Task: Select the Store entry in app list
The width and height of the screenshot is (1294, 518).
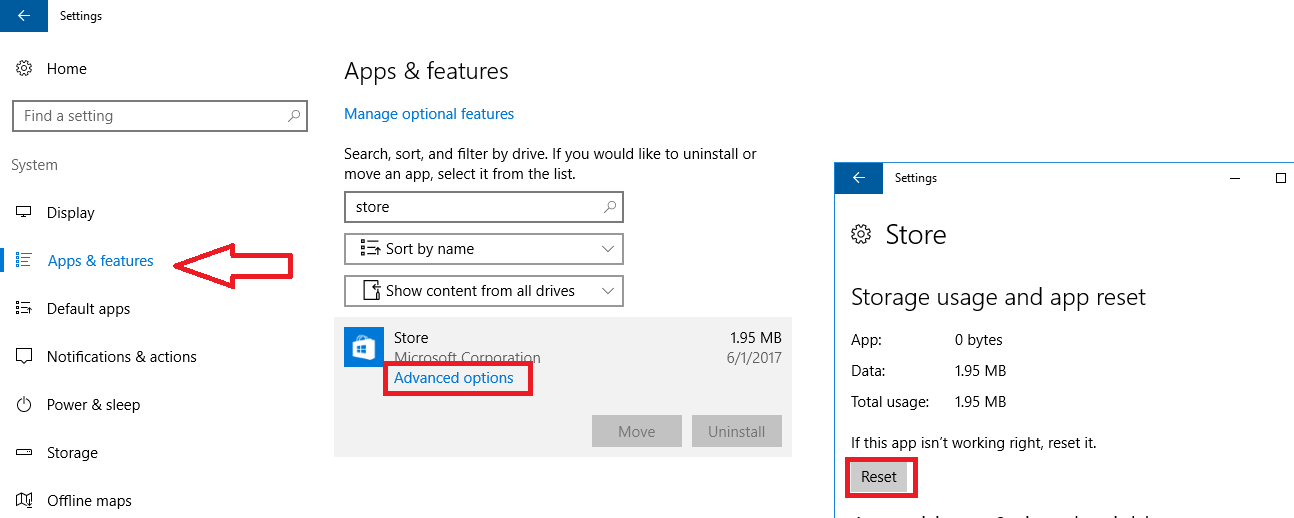Action: pos(563,387)
